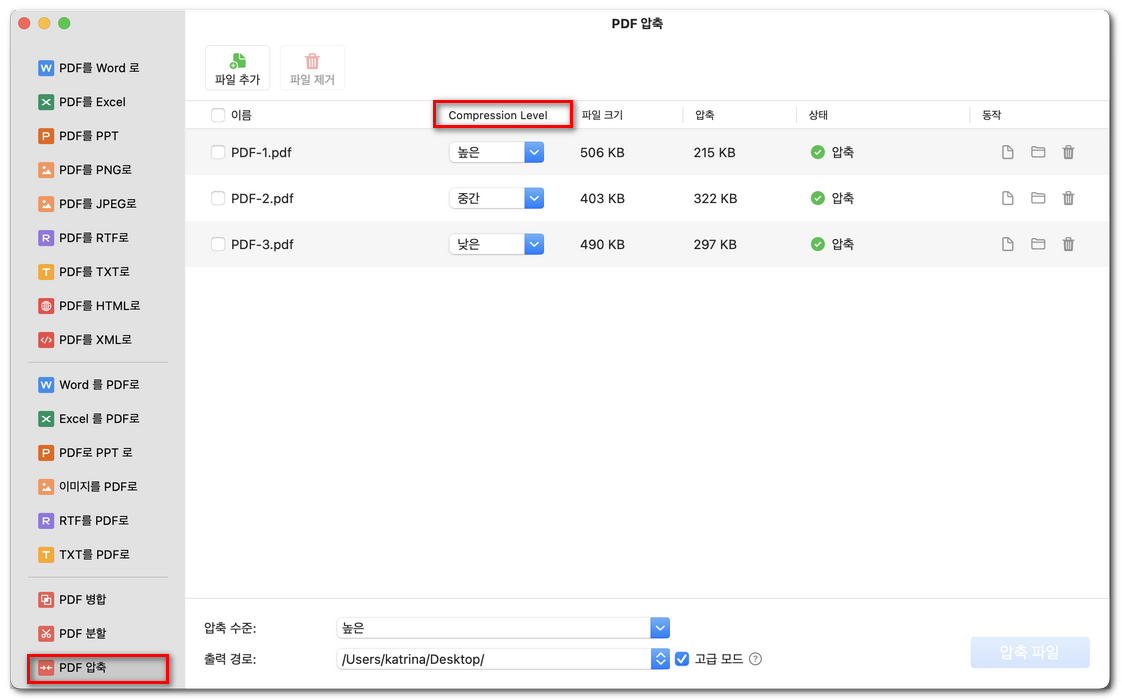Select PDF를 Excel in sidebar
The height and width of the screenshot is (700, 1122).
[x=92, y=102]
